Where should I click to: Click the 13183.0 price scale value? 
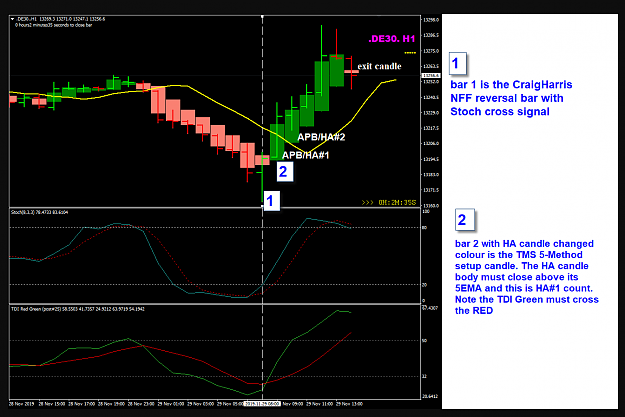(431, 175)
